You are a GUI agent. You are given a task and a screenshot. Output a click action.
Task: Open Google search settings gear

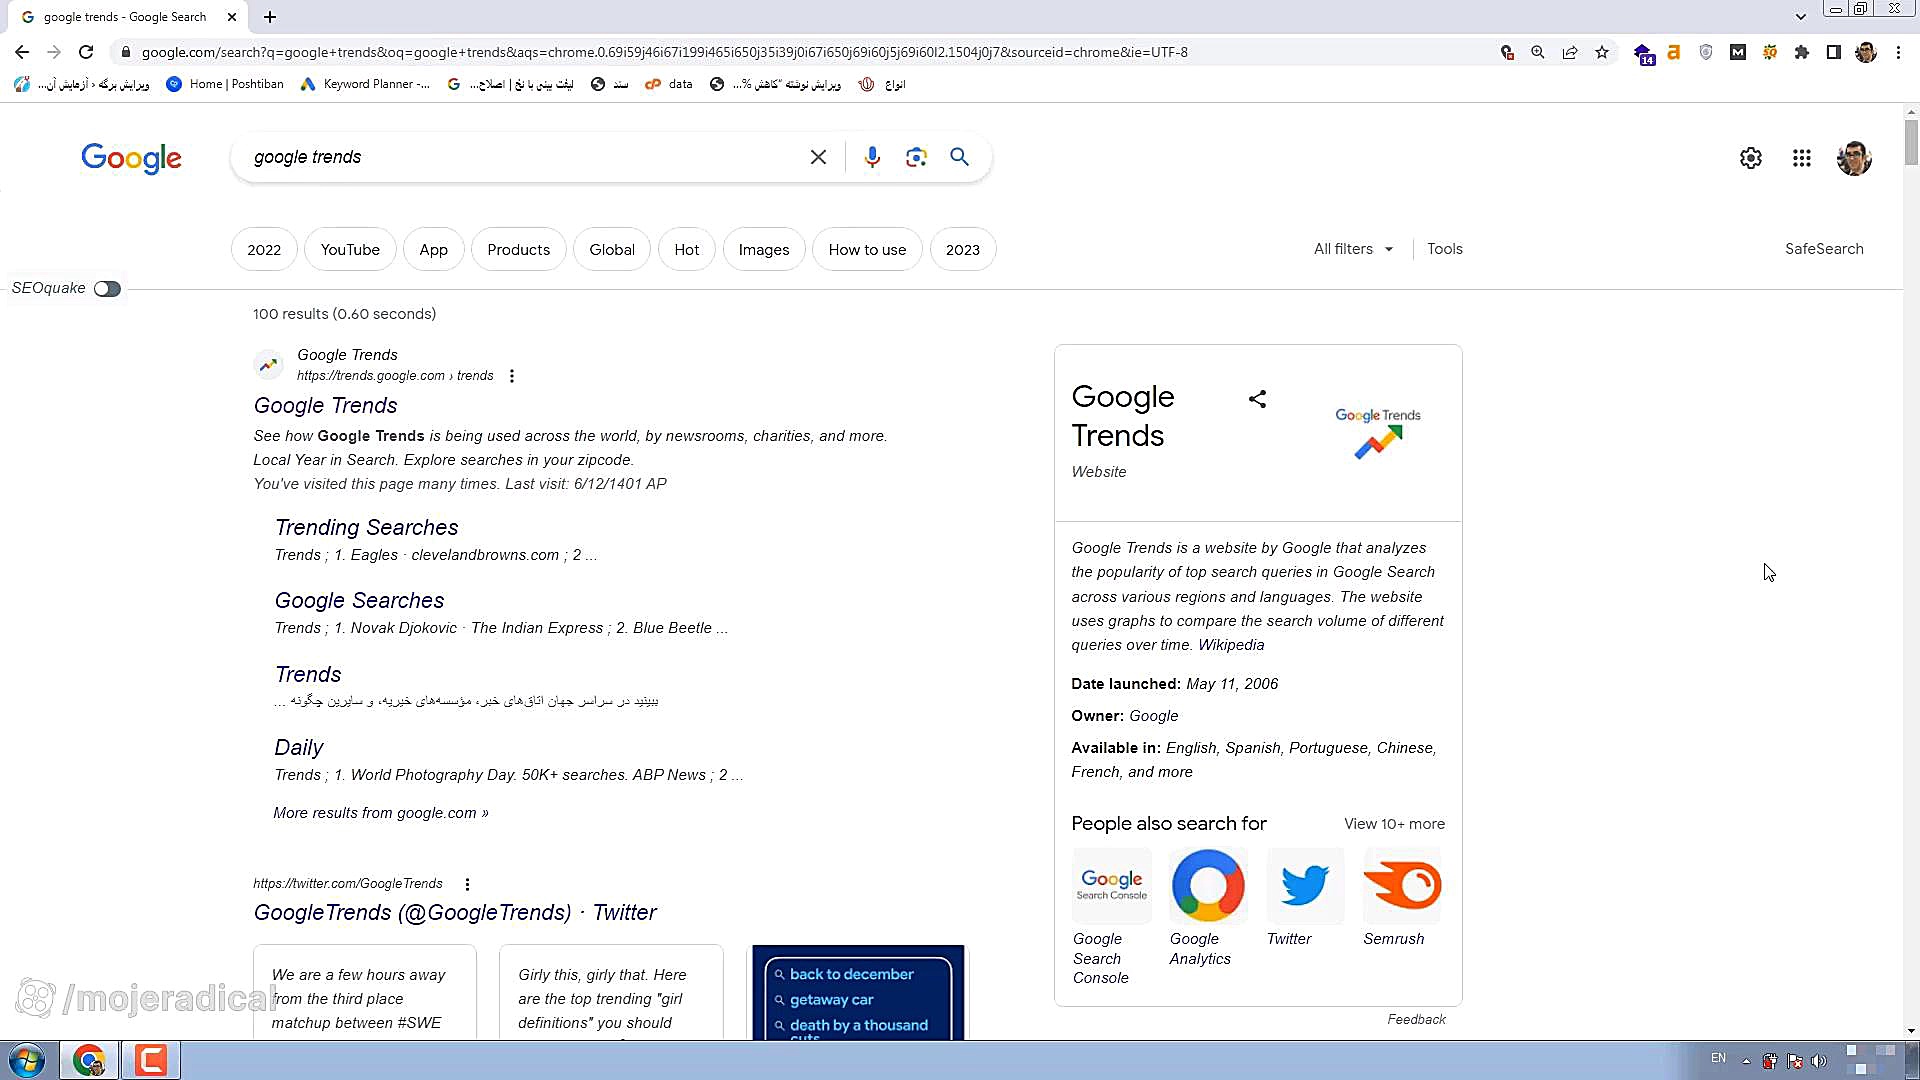(x=1750, y=158)
